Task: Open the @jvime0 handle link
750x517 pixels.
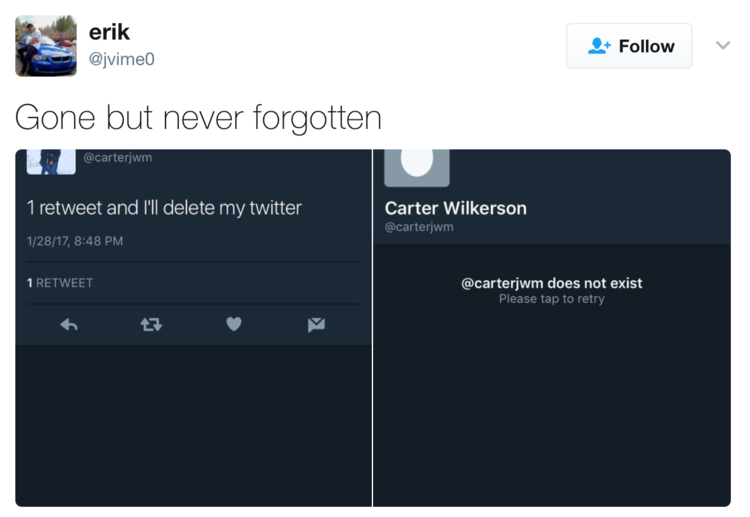Action: (x=122, y=60)
